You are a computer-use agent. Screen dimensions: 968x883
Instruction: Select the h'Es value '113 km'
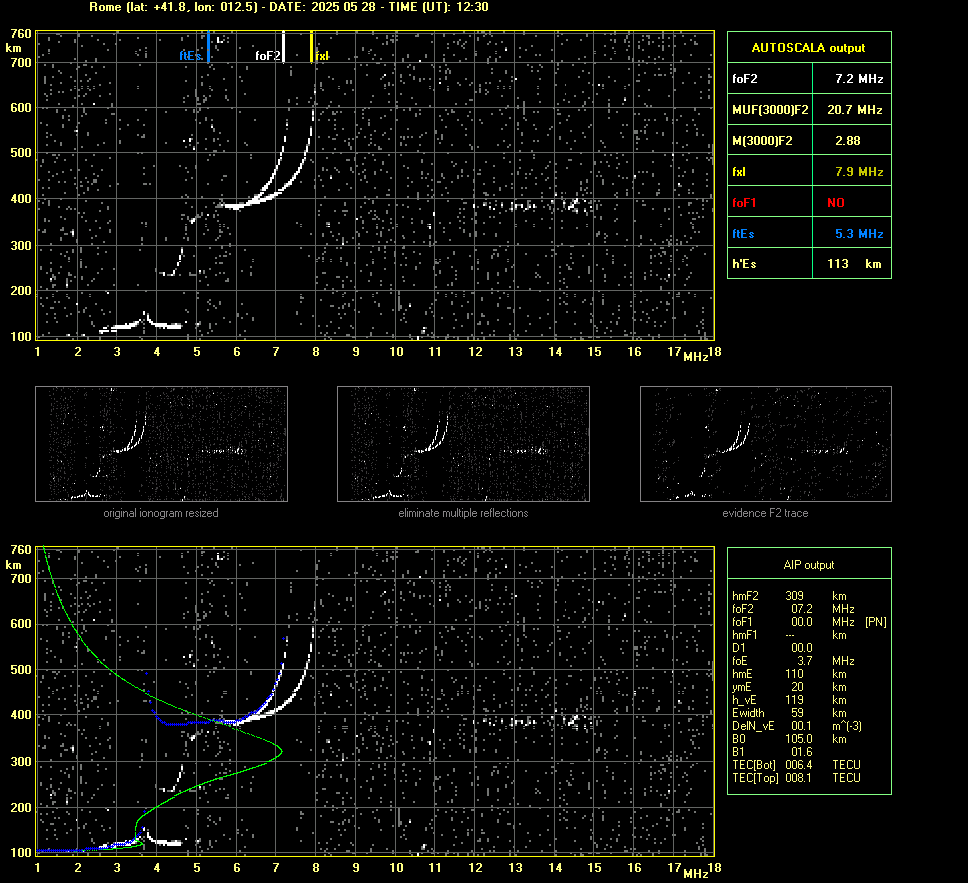coord(854,264)
